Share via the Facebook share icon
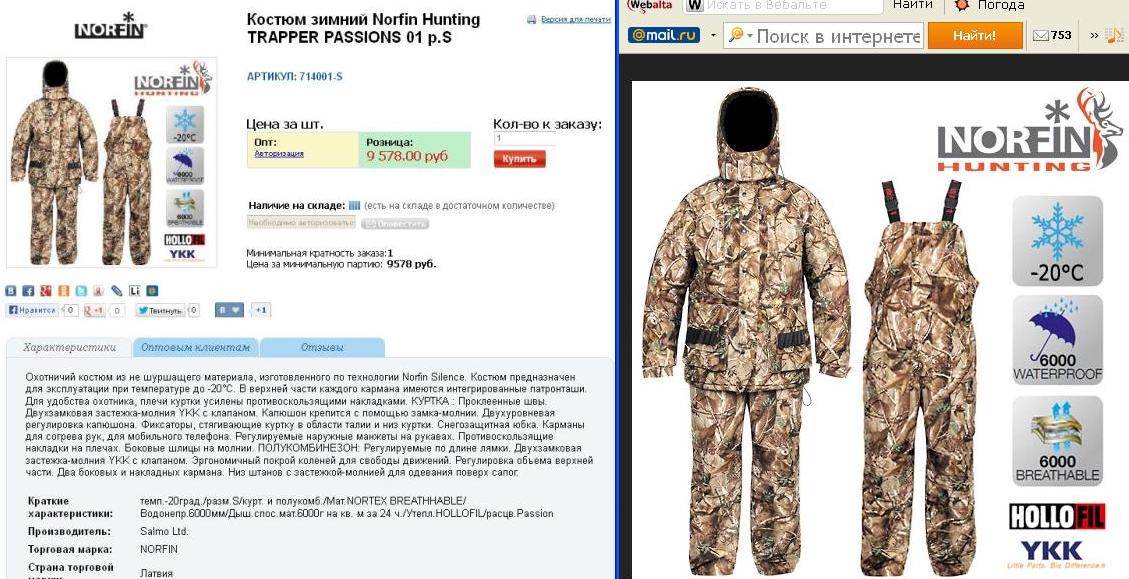This screenshot has height=579, width=1129. pos(28,291)
